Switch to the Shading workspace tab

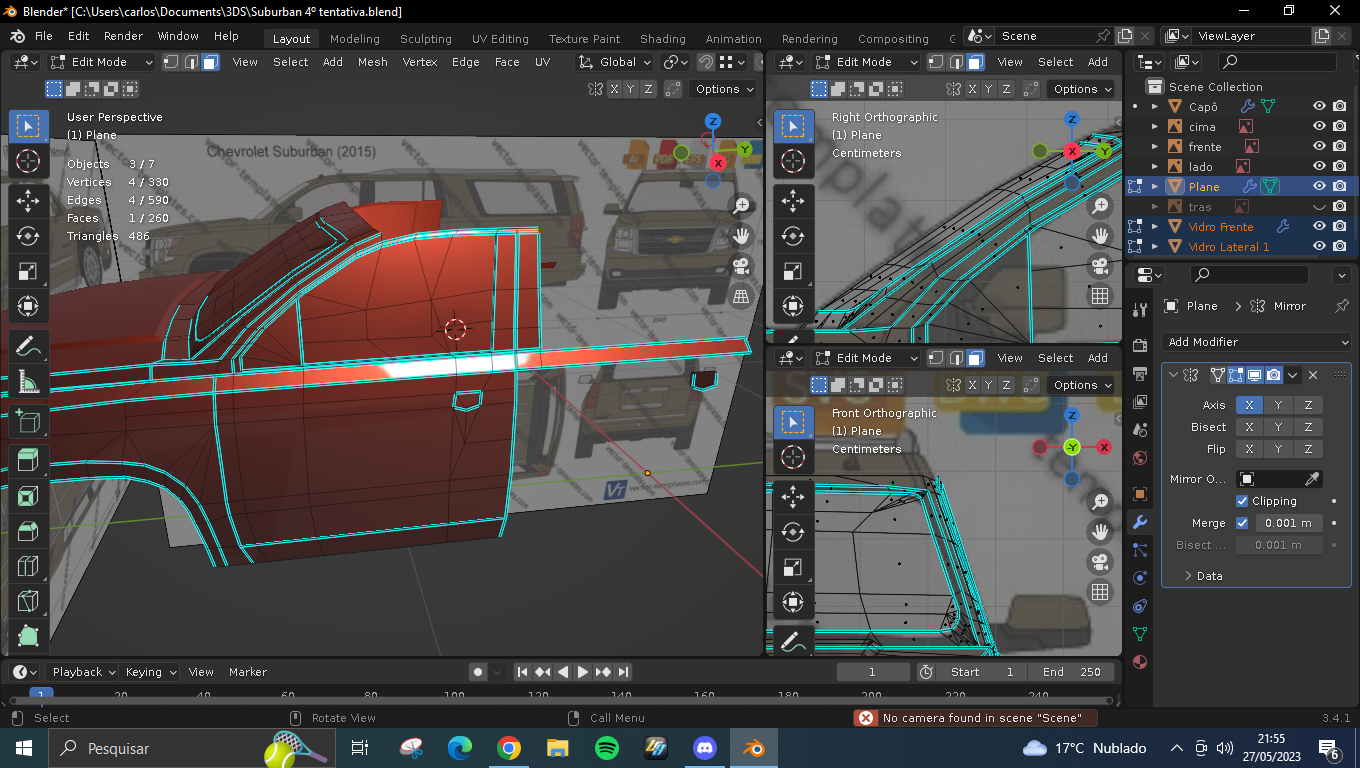[x=663, y=39]
